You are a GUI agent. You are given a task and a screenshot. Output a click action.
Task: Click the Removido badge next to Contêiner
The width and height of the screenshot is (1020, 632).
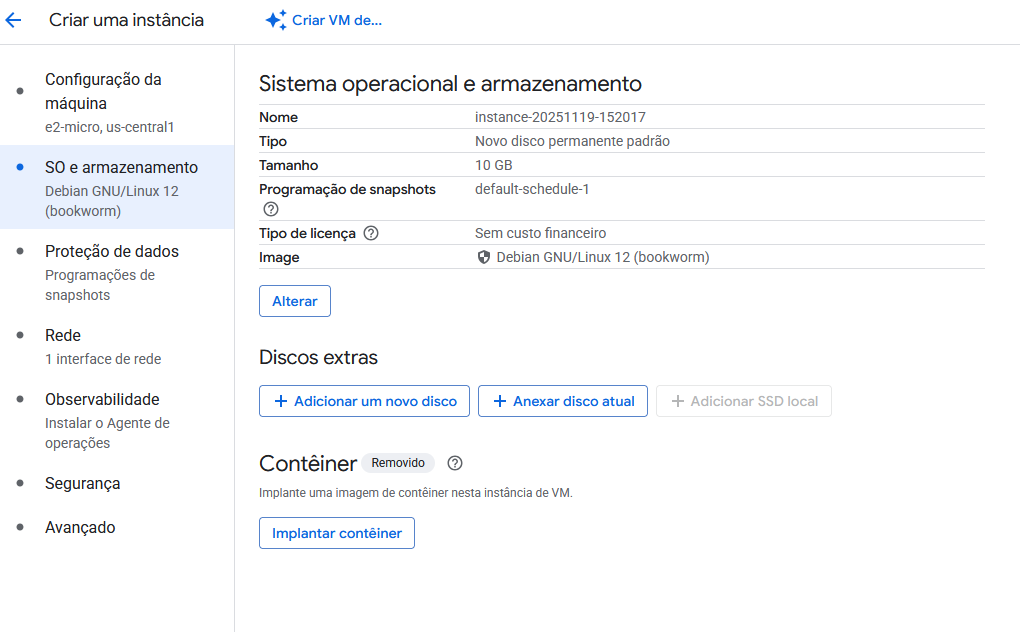click(x=398, y=463)
